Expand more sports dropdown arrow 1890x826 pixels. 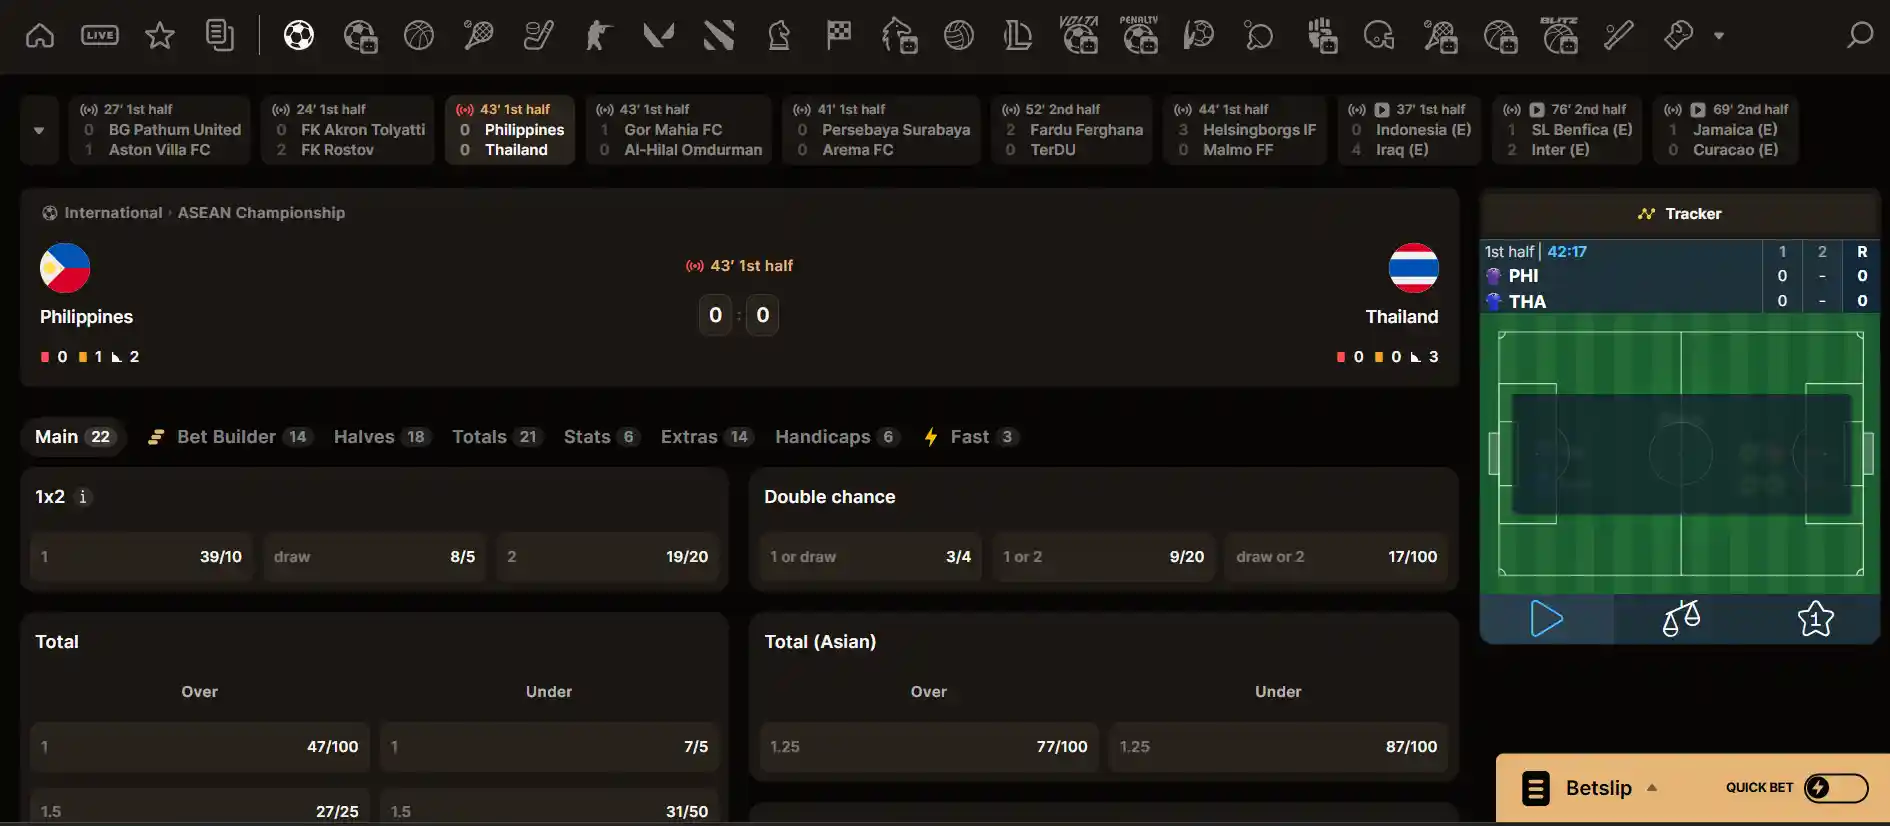coord(1719,36)
